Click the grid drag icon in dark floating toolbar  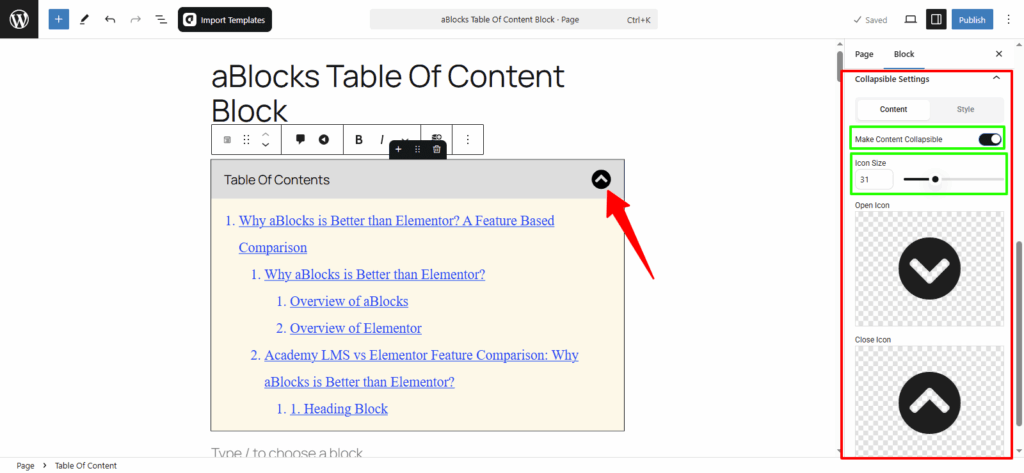click(x=418, y=150)
